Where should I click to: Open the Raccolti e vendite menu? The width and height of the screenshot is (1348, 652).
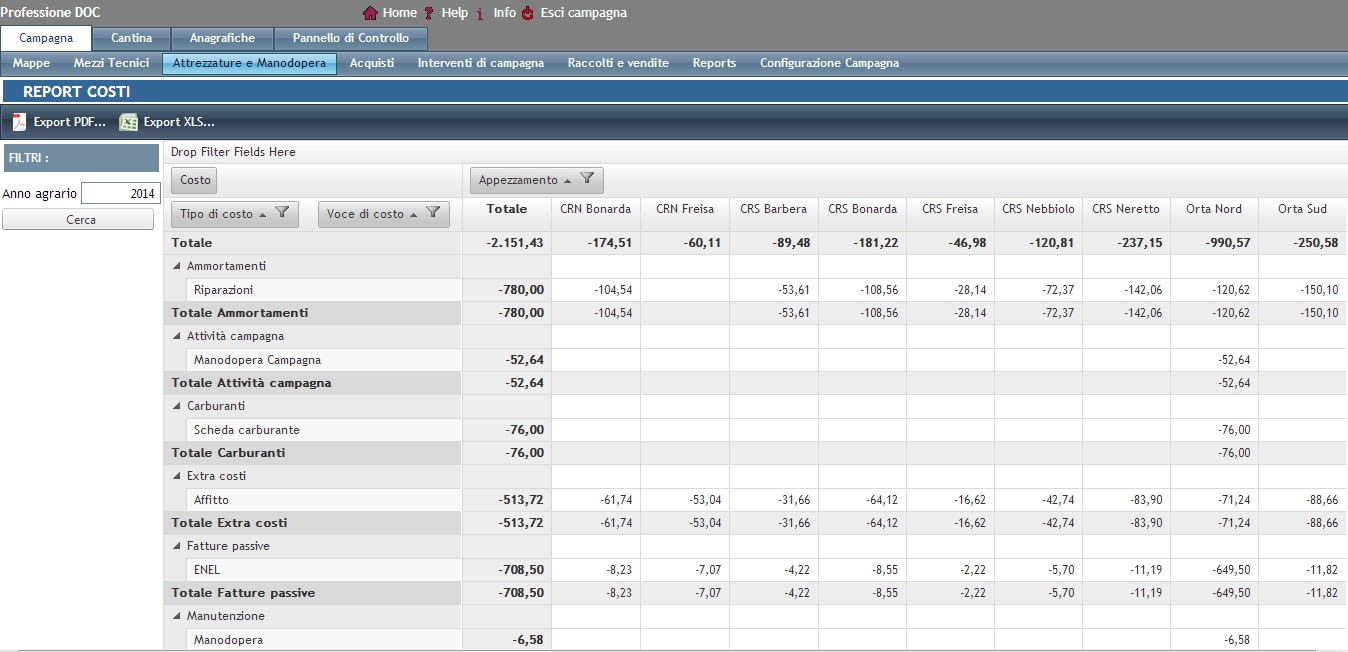click(618, 63)
